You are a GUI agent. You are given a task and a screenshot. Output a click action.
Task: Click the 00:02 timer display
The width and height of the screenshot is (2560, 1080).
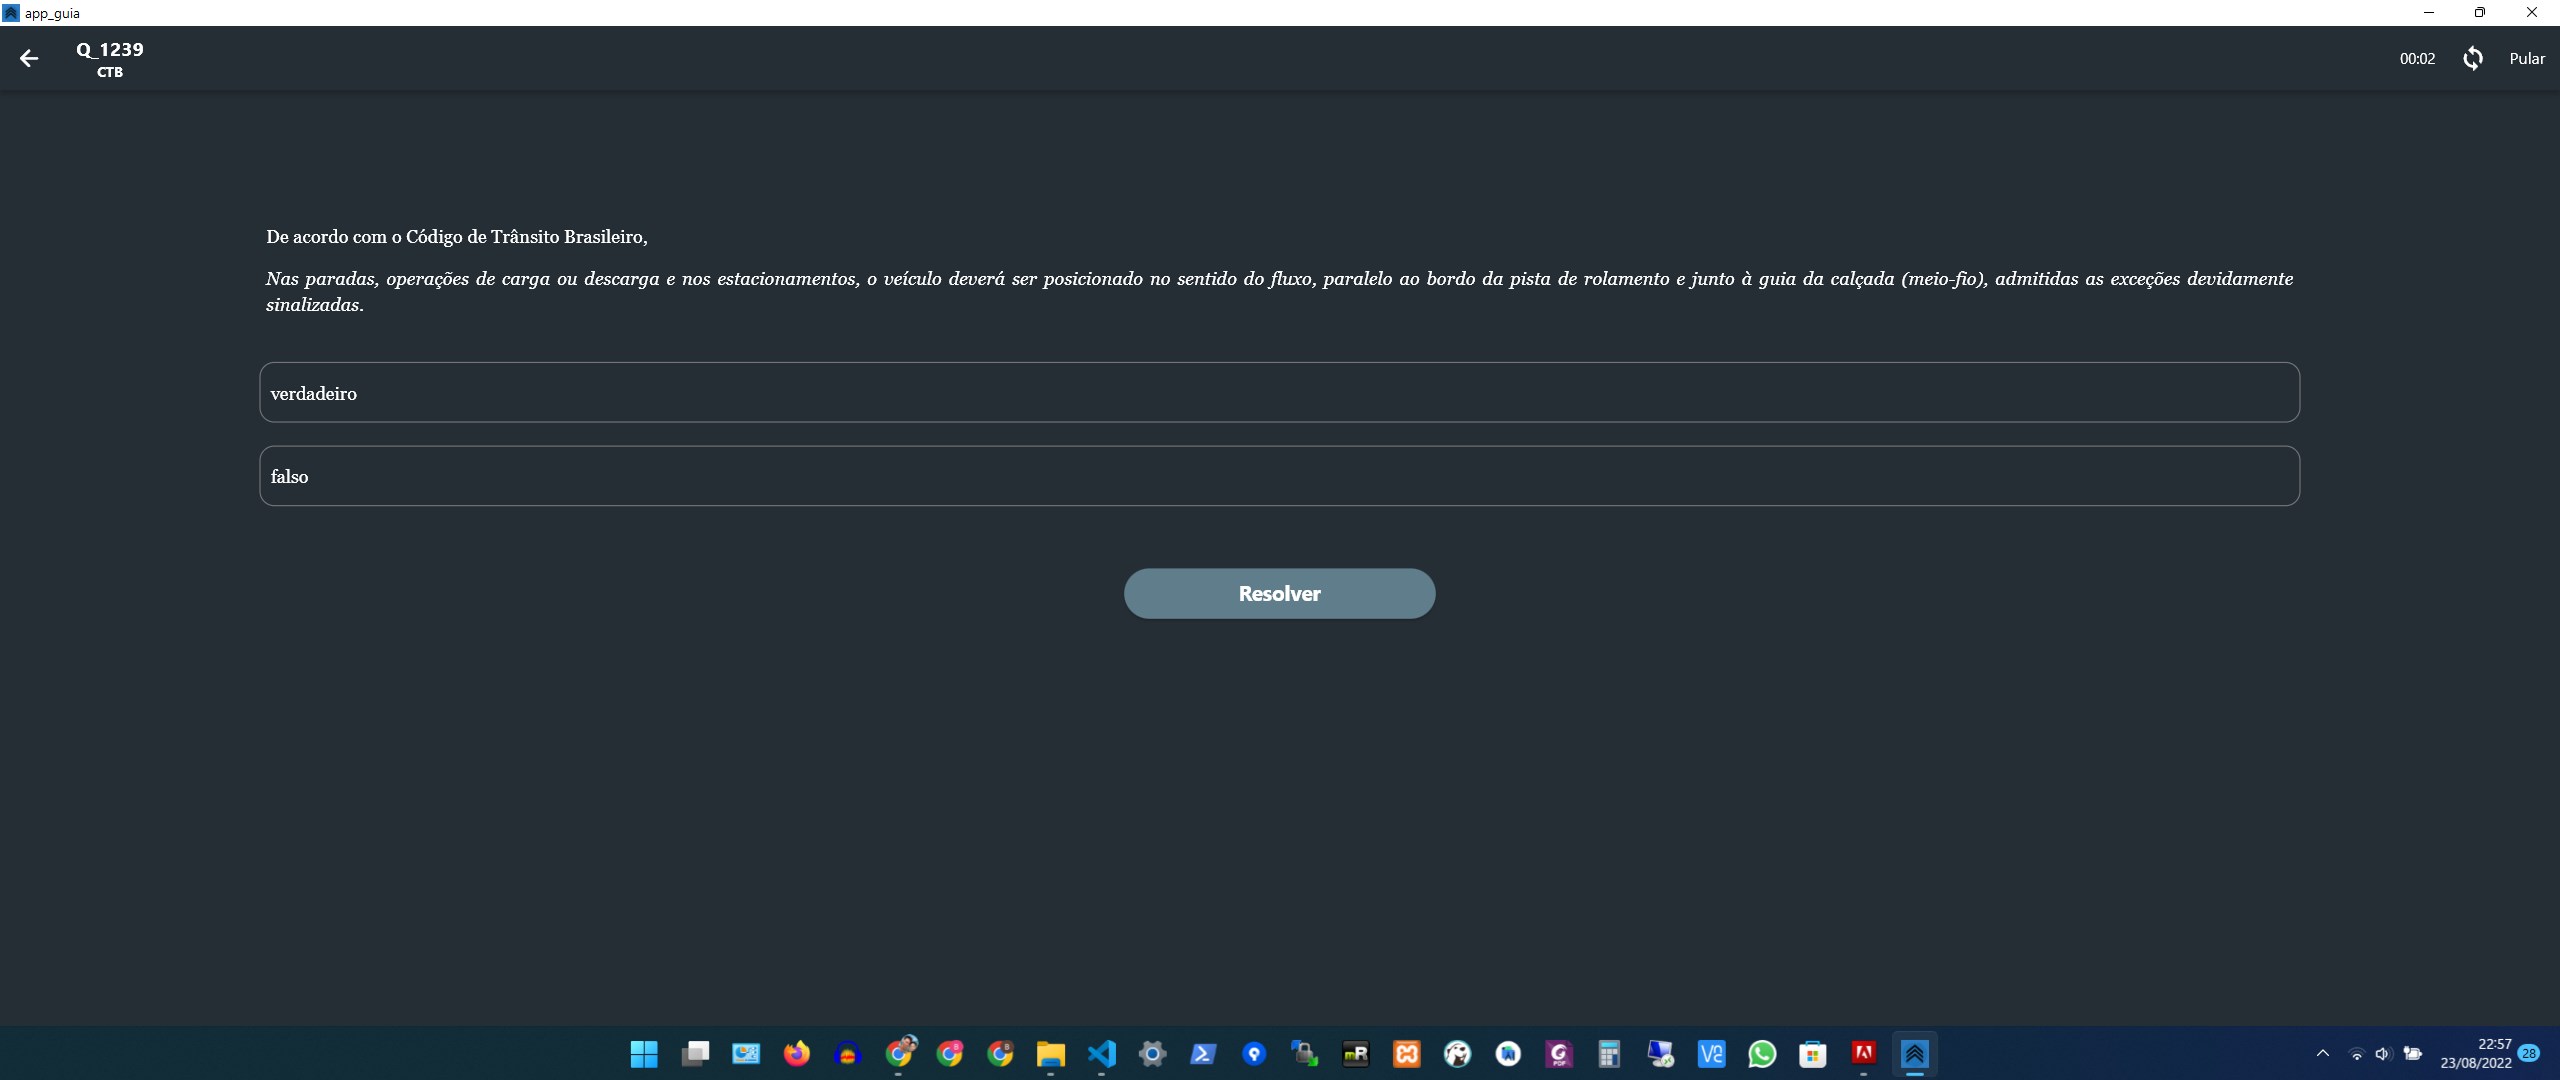(2417, 59)
